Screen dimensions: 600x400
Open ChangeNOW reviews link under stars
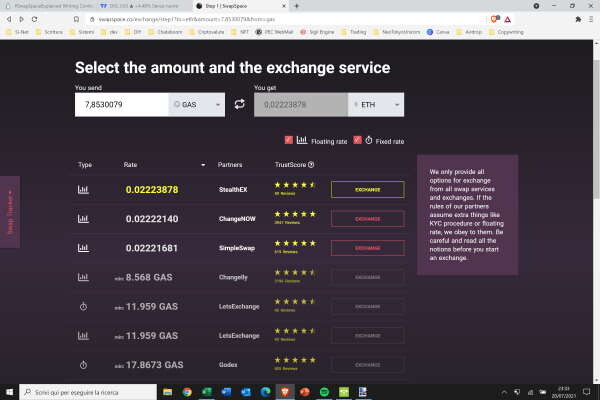coord(287,223)
